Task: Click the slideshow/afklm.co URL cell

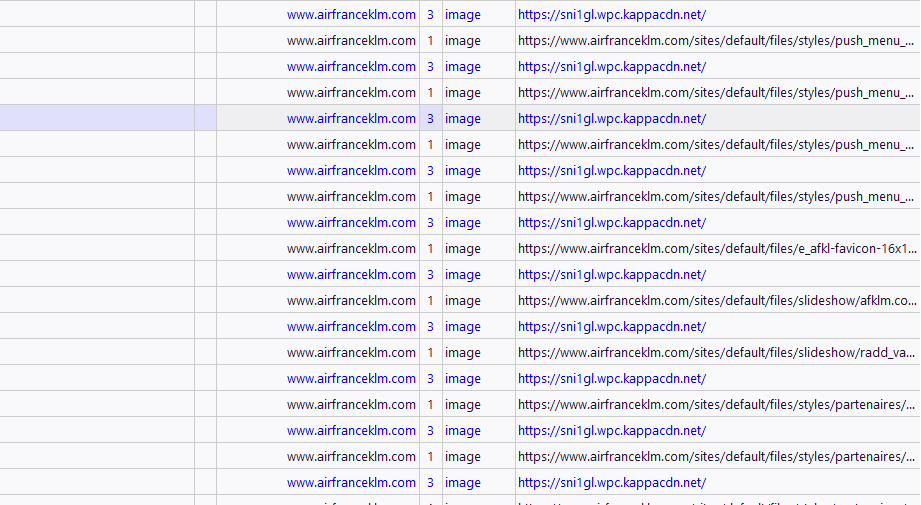Action: click(717, 301)
